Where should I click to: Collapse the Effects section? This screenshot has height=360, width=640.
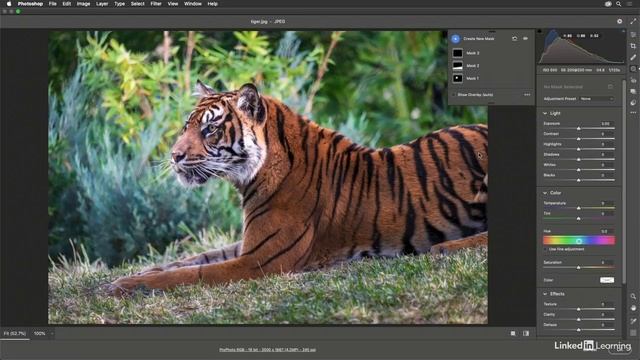(x=545, y=294)
